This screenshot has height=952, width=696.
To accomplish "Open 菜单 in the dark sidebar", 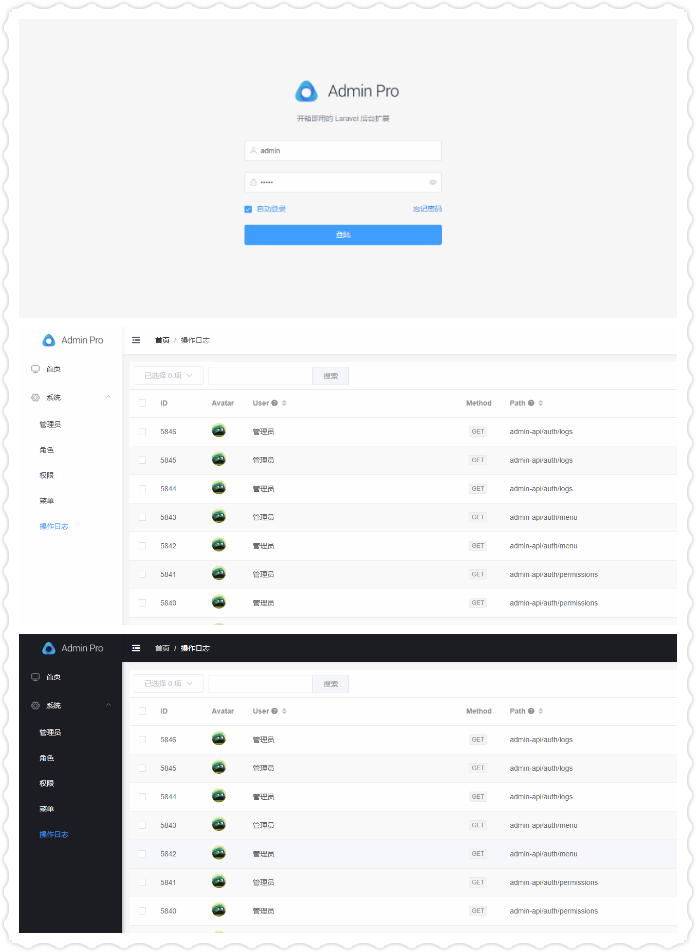I will pyautogui.click(x=47, y=809).
